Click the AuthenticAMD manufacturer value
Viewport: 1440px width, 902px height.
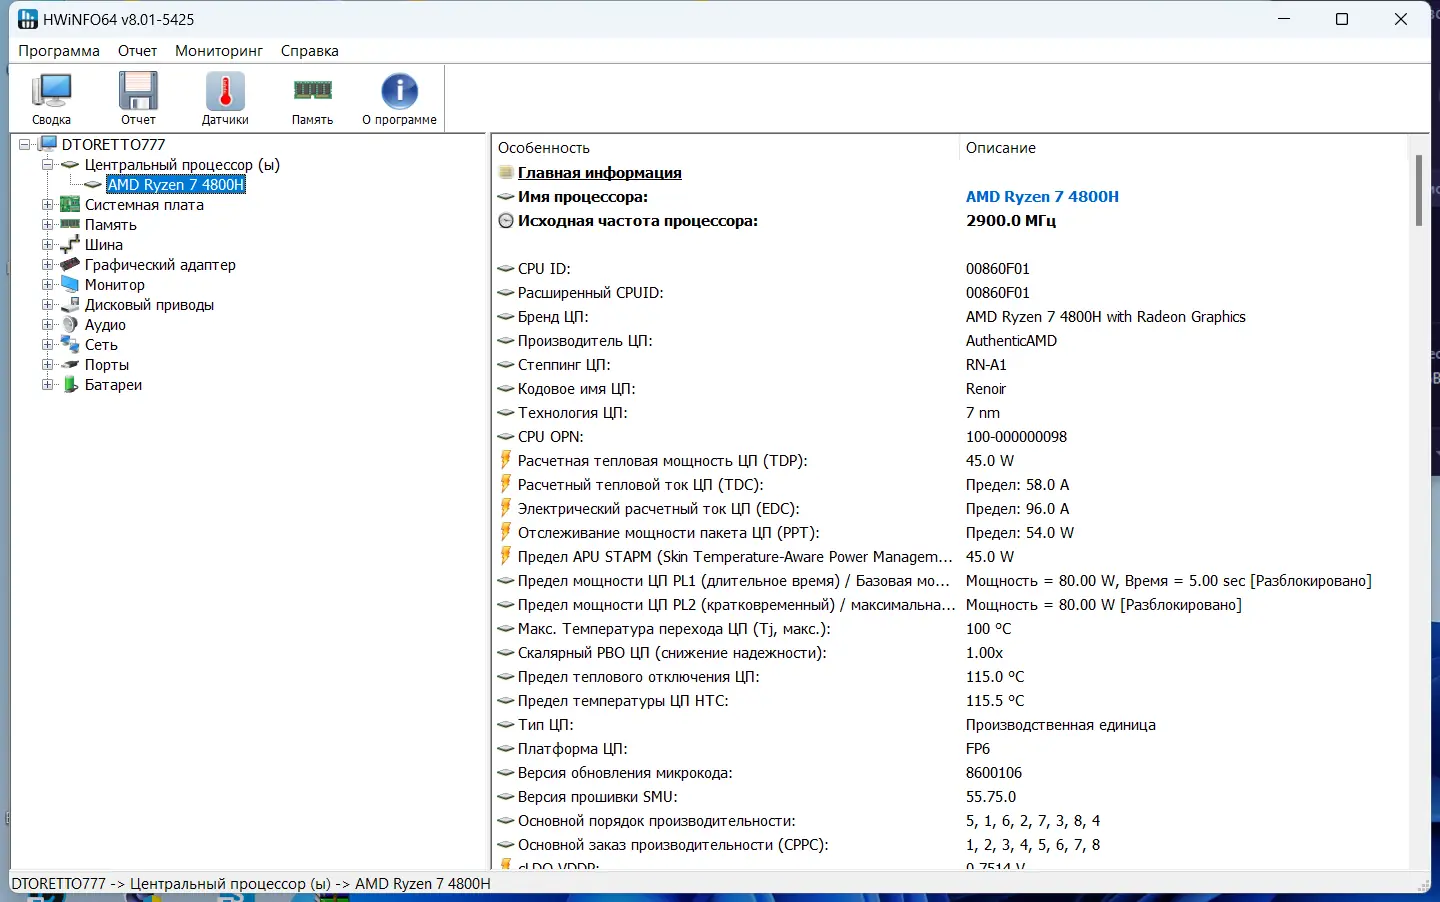point(1011,341)
